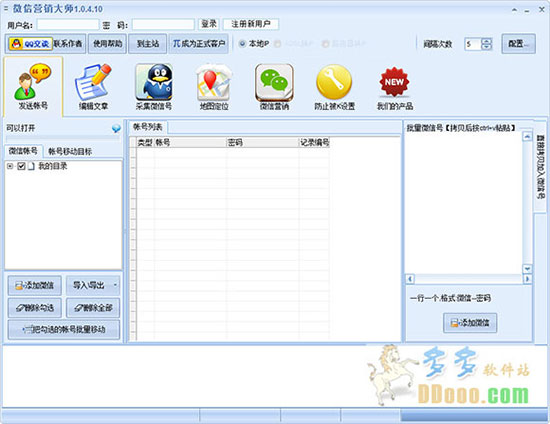Open the 防止被K设置 wrench icon

(x=334, y=86)
